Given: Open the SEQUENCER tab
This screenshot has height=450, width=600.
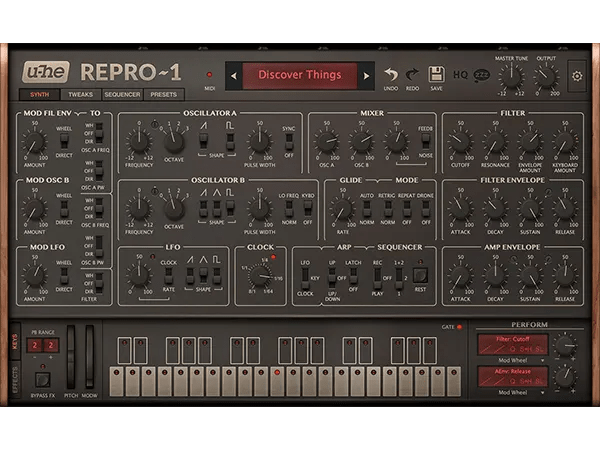Looking at the screenshot, I should pyautogui.click(x=122, y=95).
